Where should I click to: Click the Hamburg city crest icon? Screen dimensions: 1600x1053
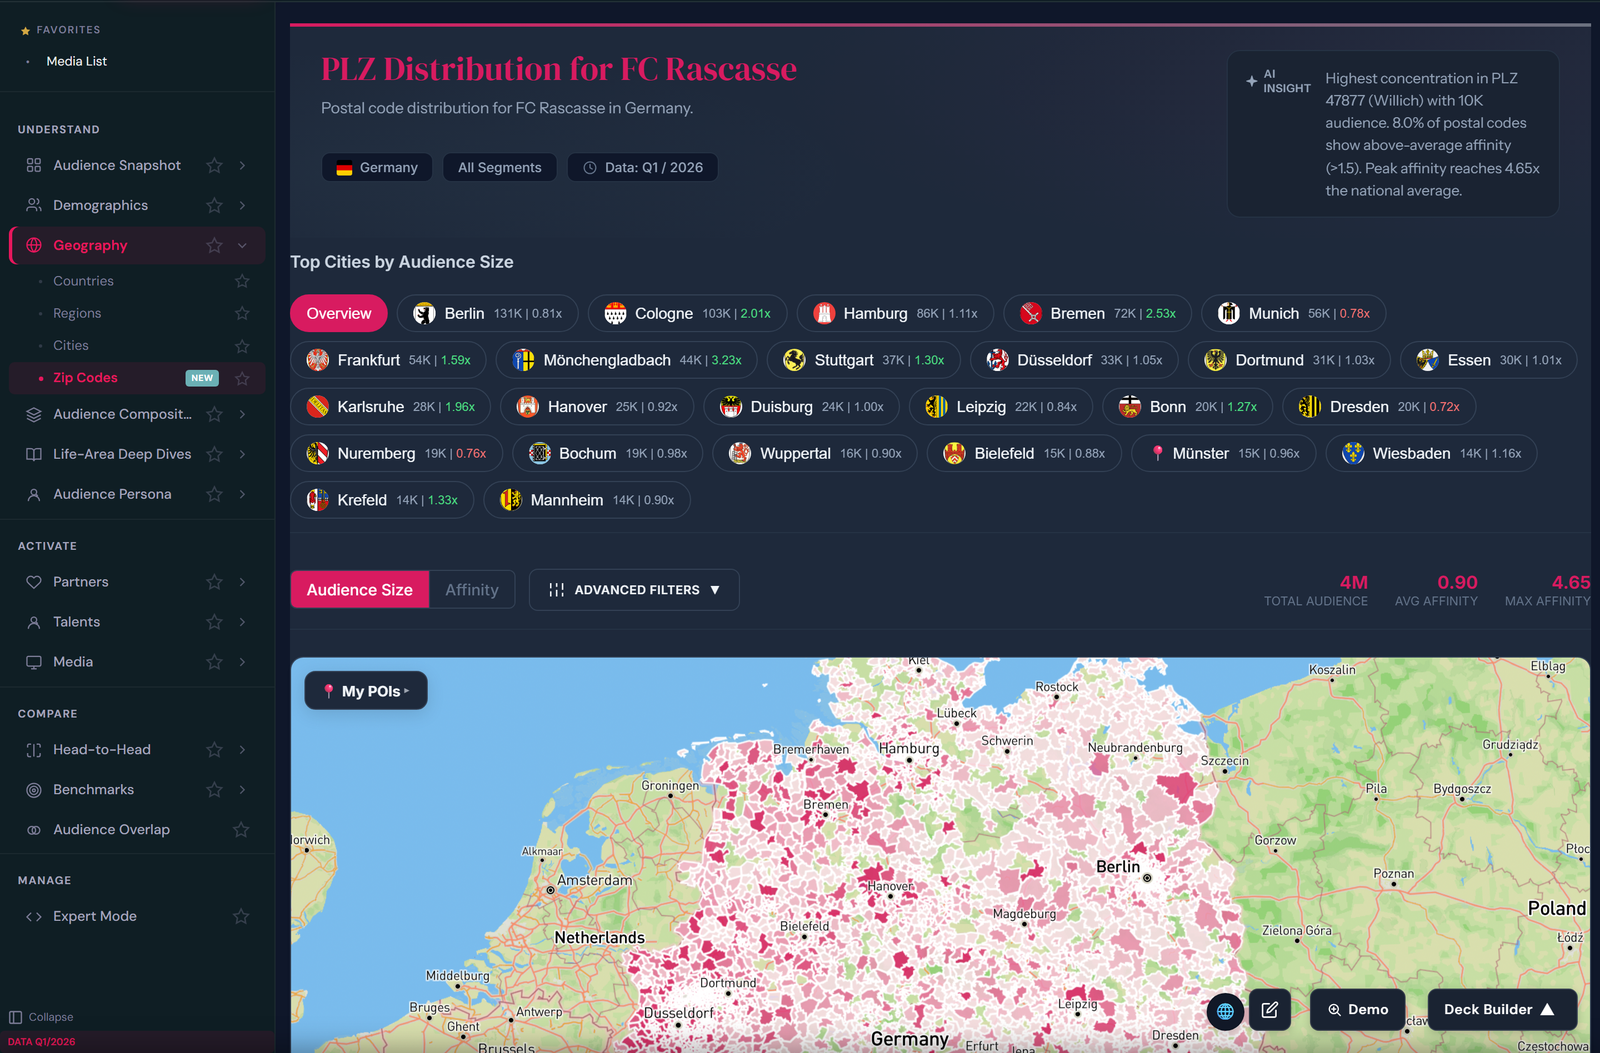(823, 313)
